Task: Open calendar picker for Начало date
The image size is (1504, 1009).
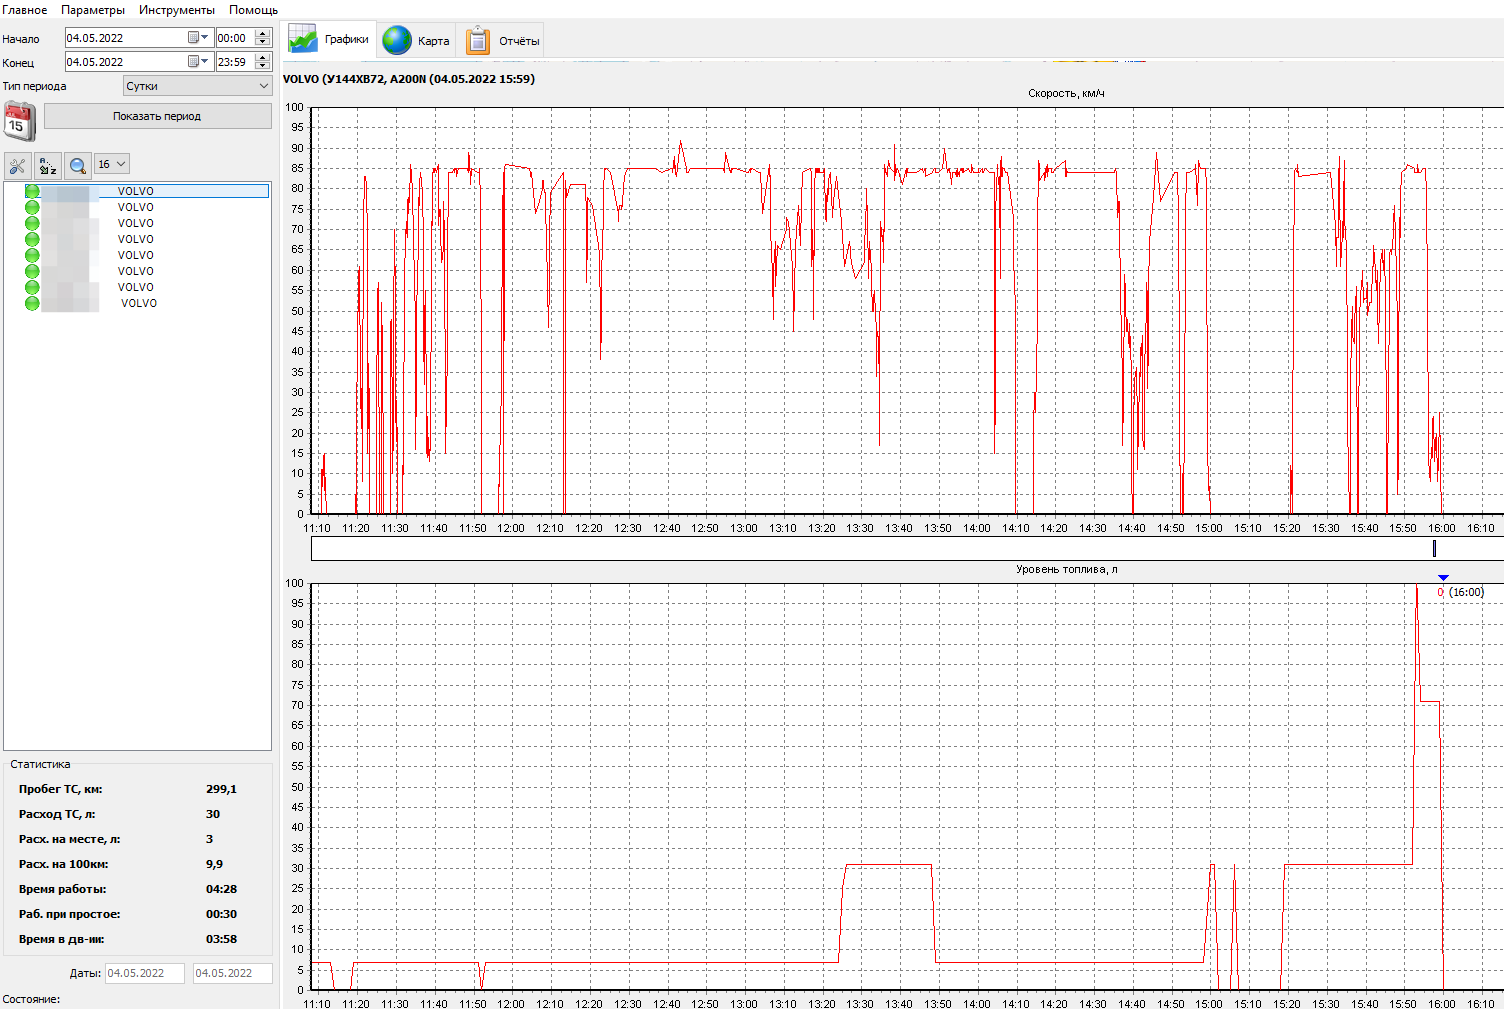Action: point(193,38)
